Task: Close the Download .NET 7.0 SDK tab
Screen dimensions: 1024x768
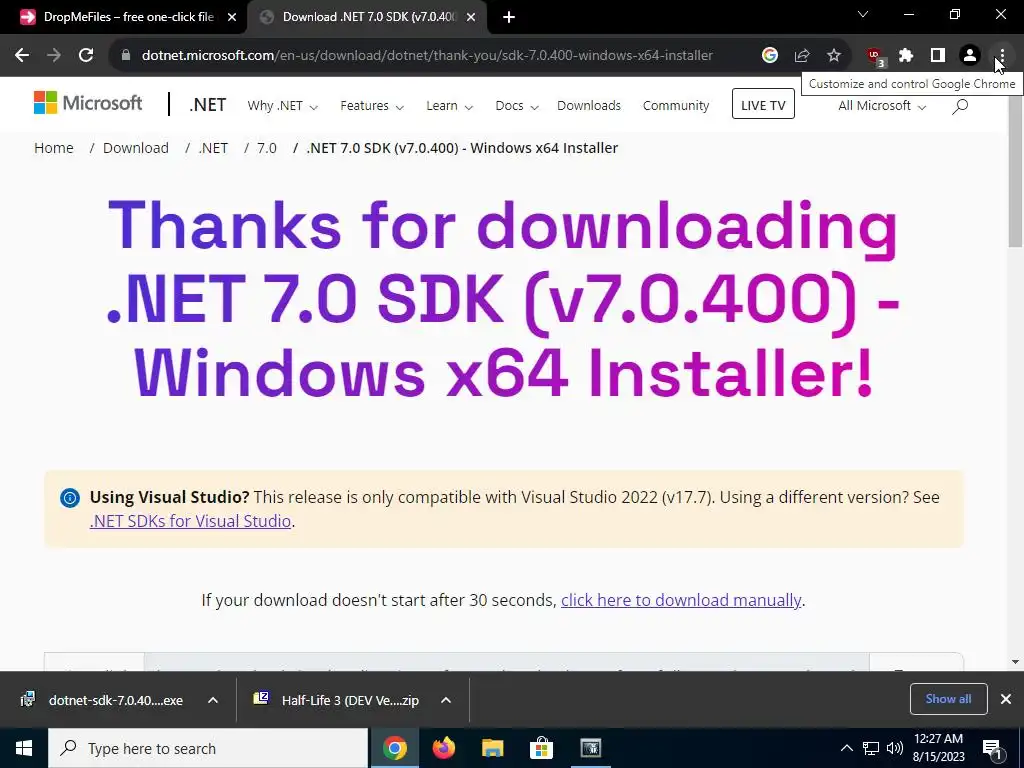Action: pos(471,17)
